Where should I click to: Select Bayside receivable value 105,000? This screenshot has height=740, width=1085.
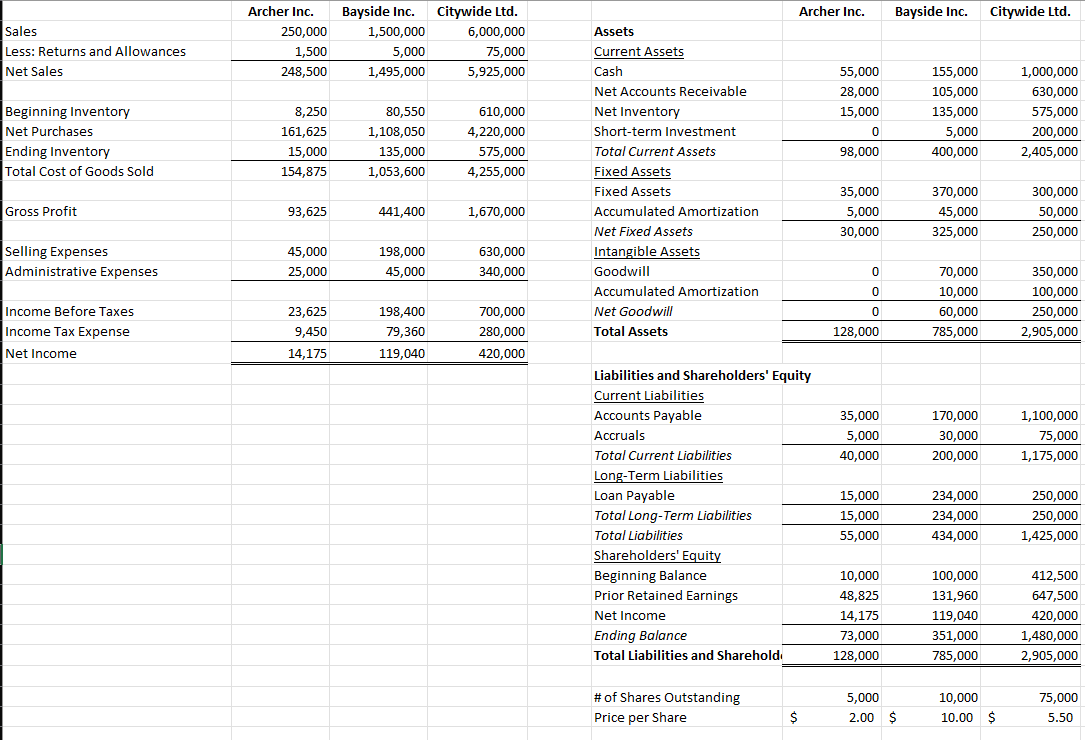click(x=955, y=91)
